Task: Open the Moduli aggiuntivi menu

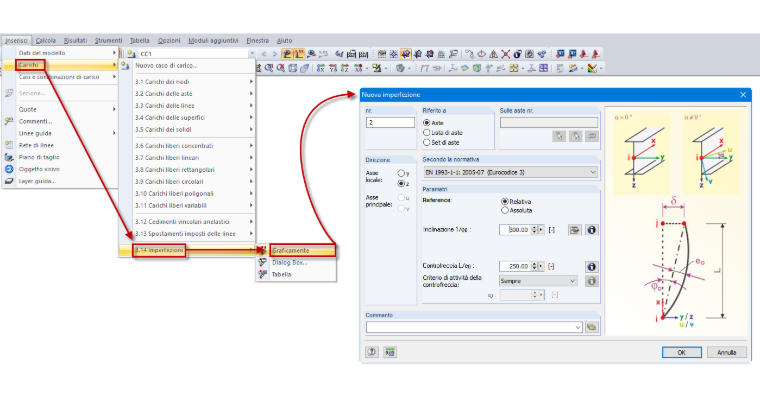Action: pyautogui.click(x=213, y=41)
